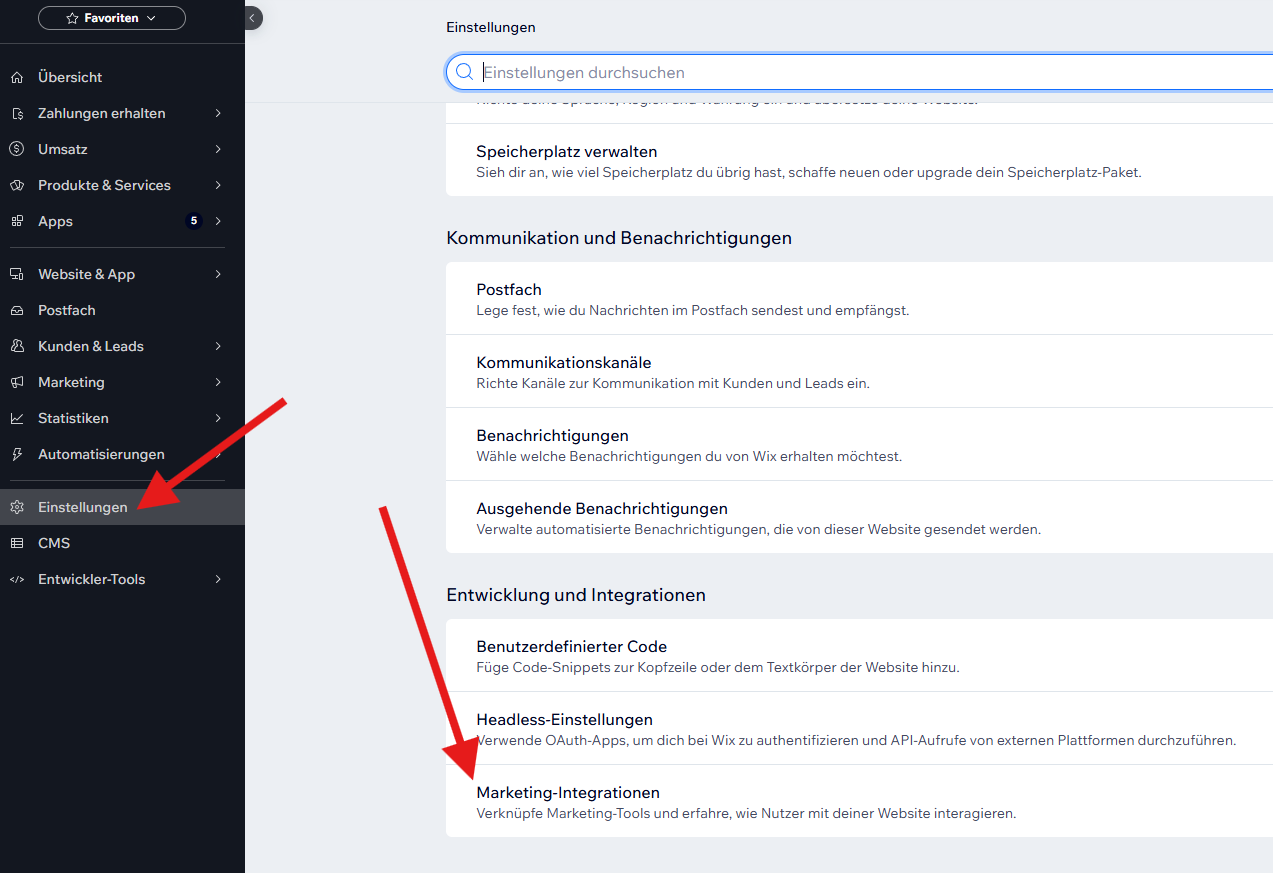
Task: Open Kunden & Leads menu item
Action: [x=91, y=346]
